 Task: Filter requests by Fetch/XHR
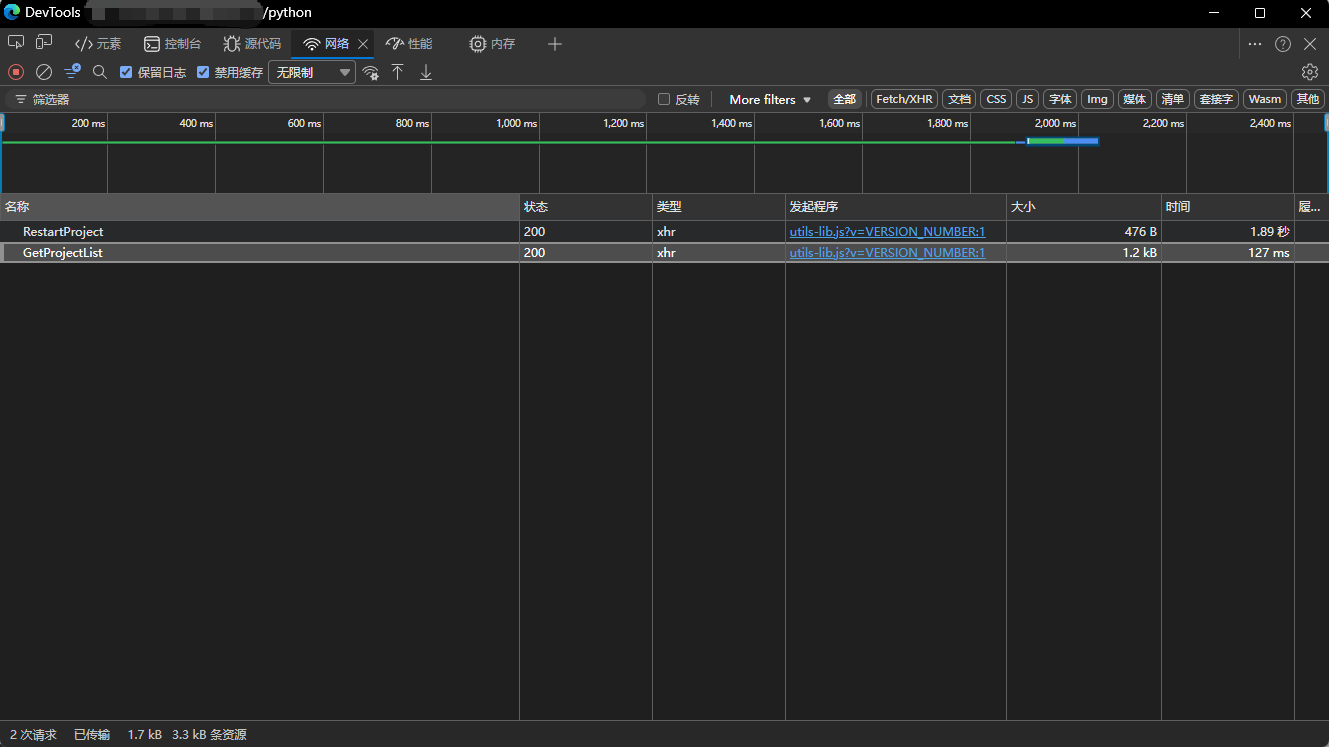click(904, 99)
